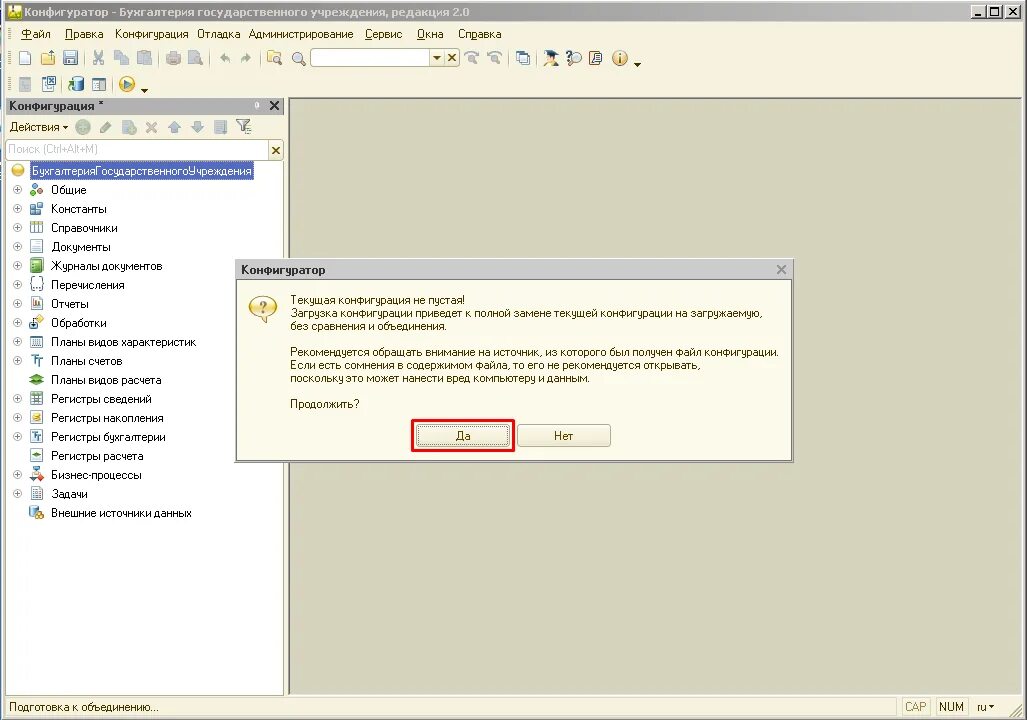Click the Cut scissors icon
The image size is (1027, 720).
(98, 58)
